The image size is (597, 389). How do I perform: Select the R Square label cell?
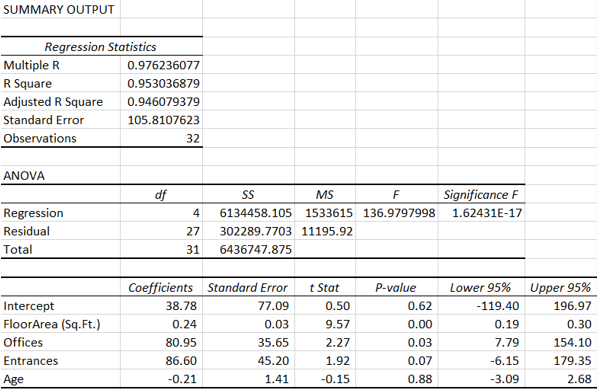[27, 83]
